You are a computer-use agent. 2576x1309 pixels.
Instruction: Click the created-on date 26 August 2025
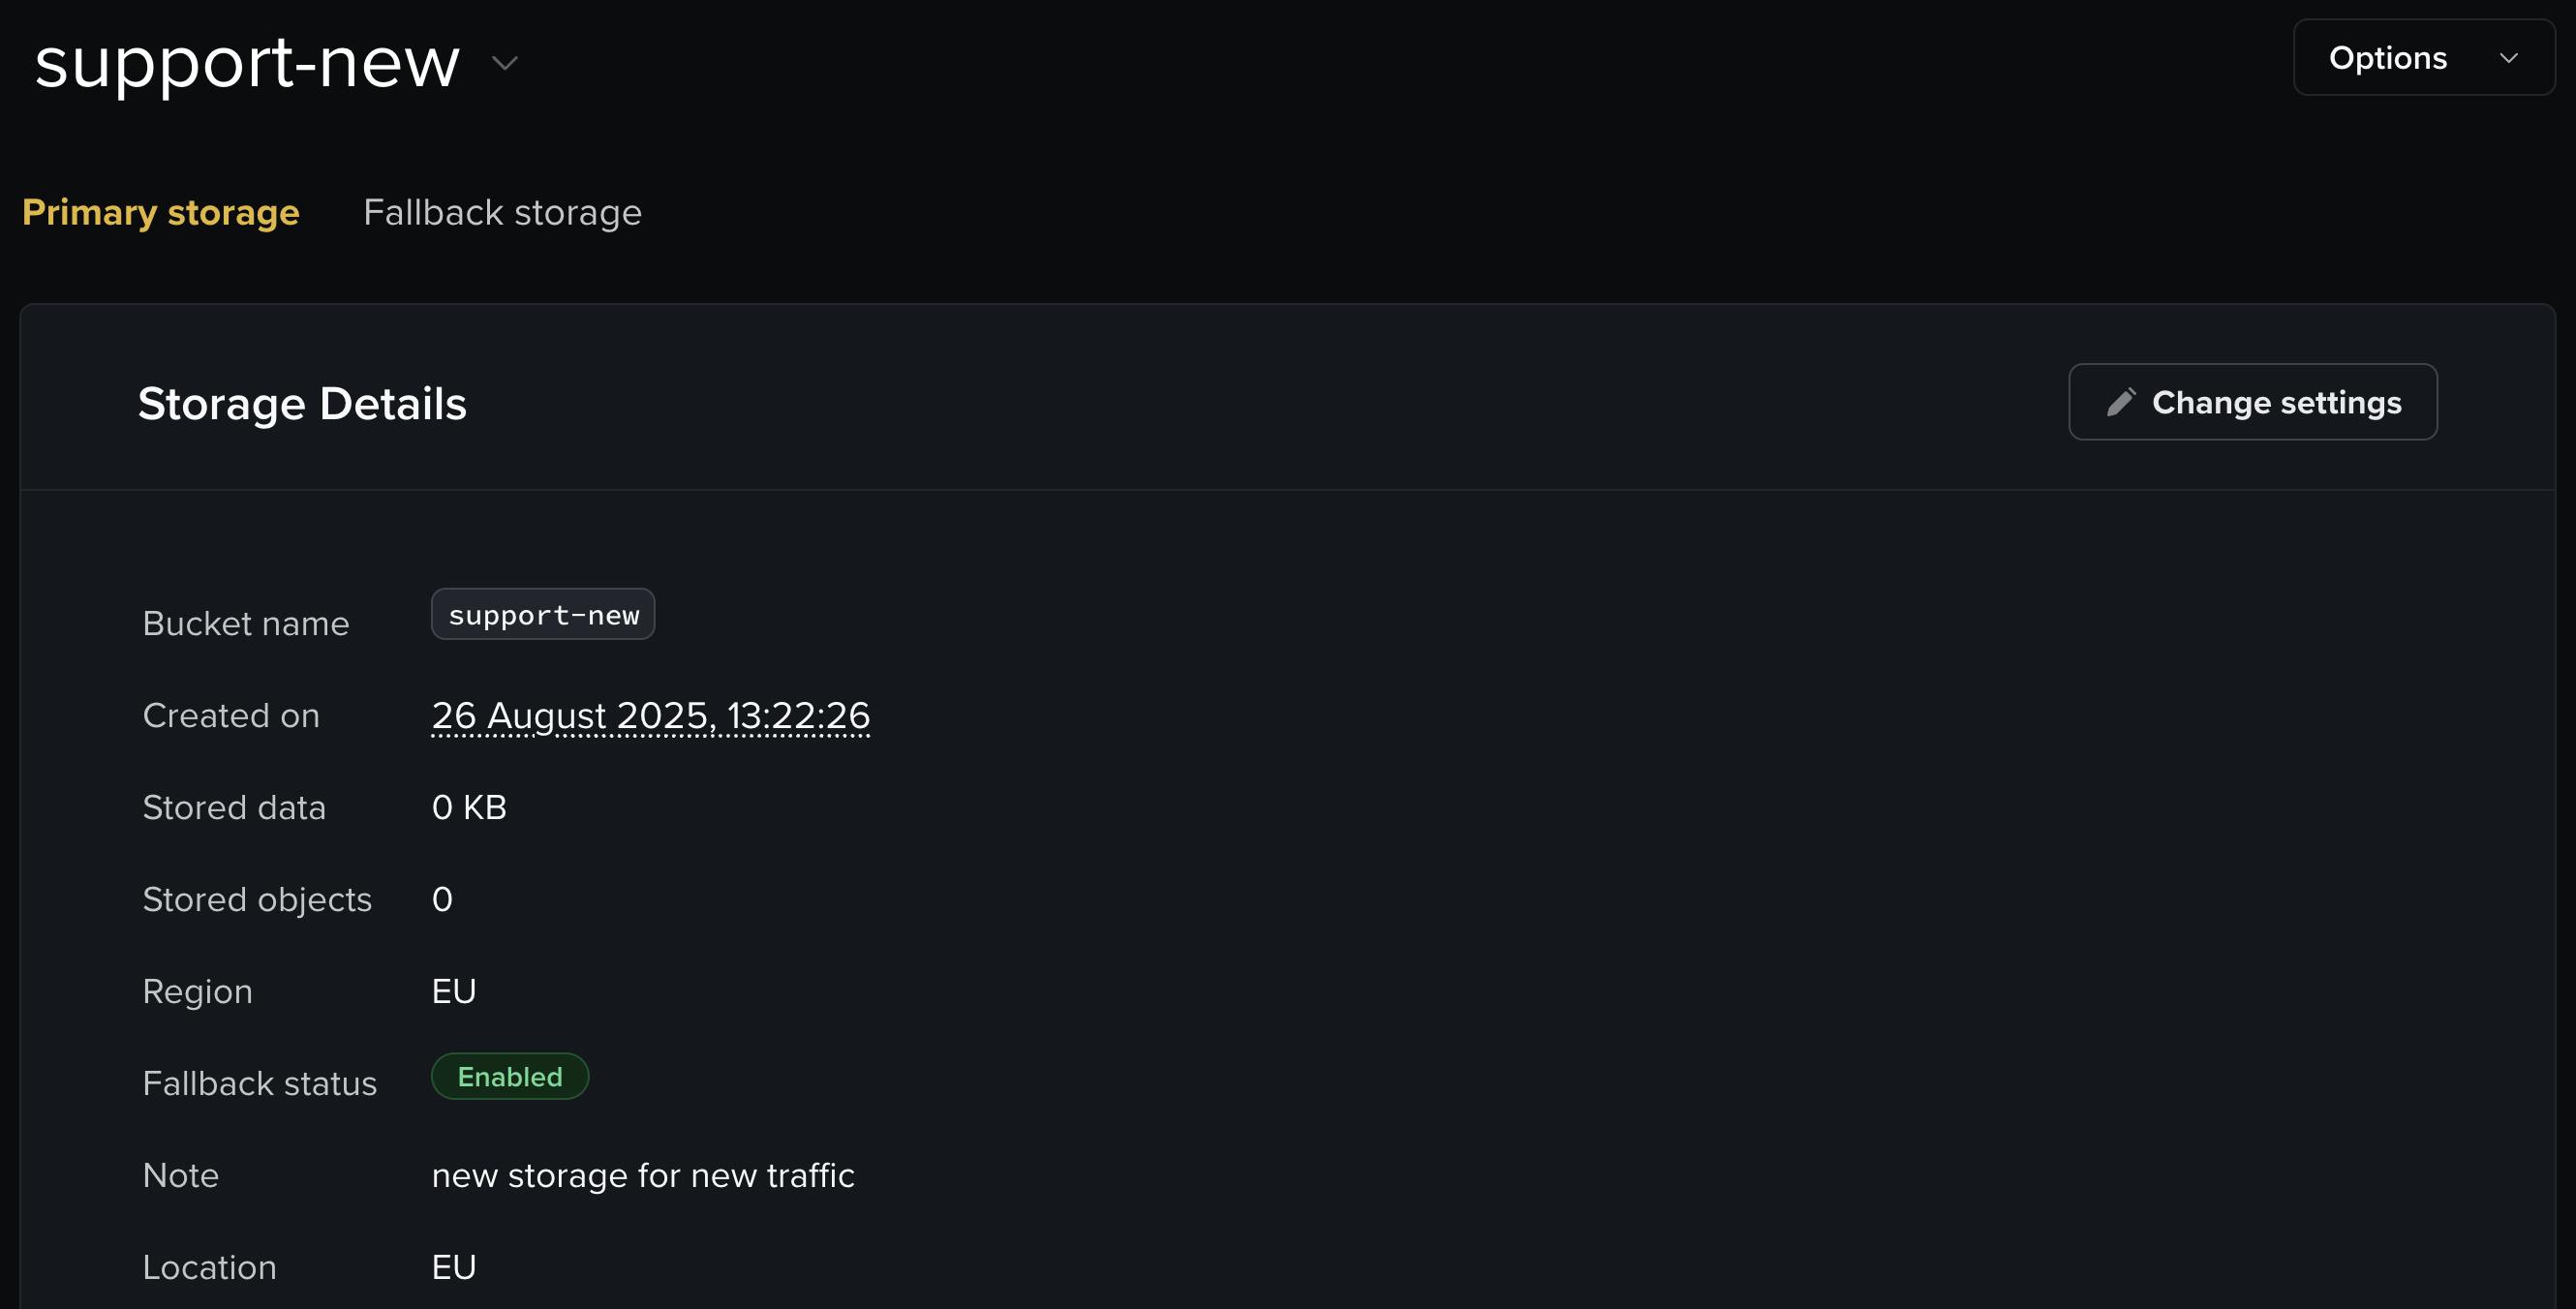click(650, 716)
